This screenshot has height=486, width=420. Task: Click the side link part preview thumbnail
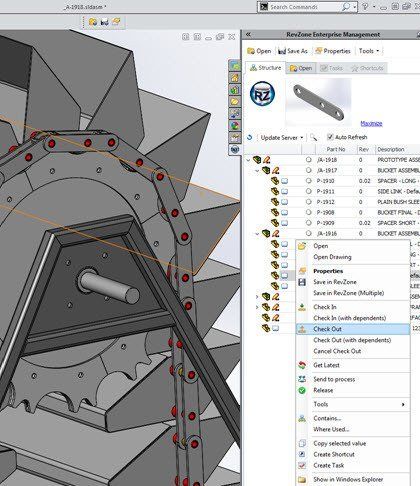click(x=319, y=102)
